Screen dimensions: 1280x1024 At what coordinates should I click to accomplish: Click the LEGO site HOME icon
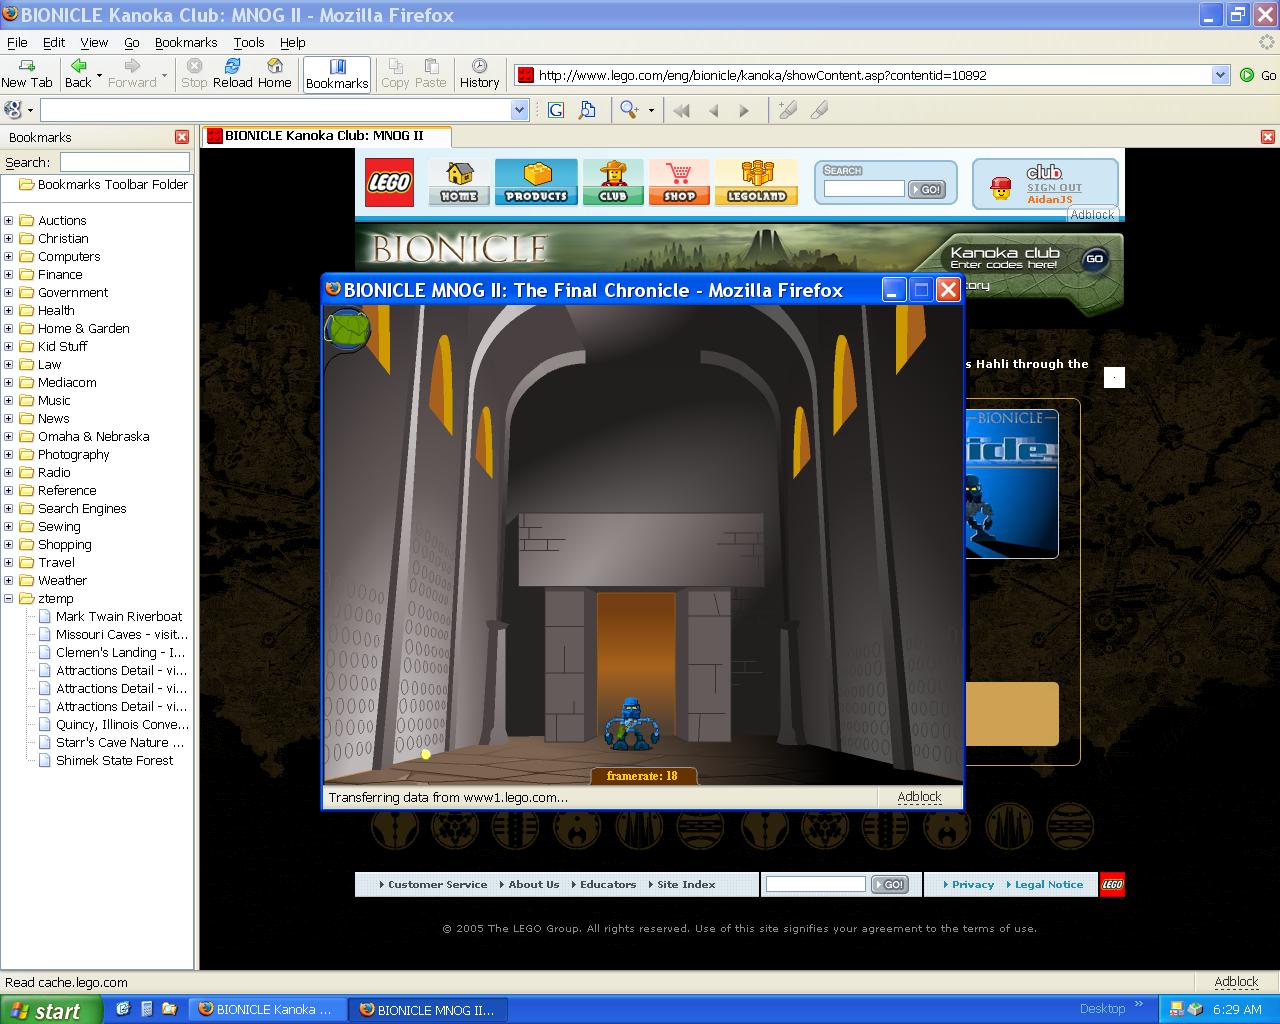point(459,183)
